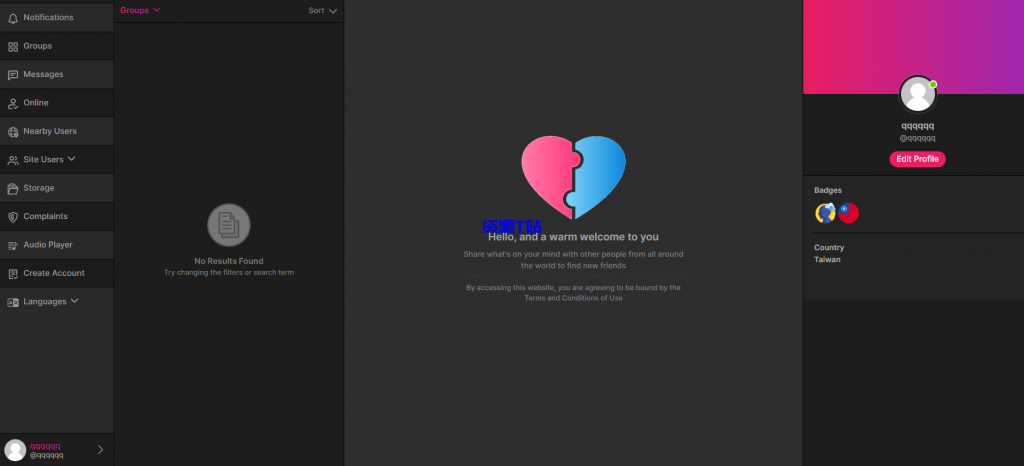The width and height of the screenshot is (1024, 466).
Task: Click the Complaints shield icon
Action: 13,216
